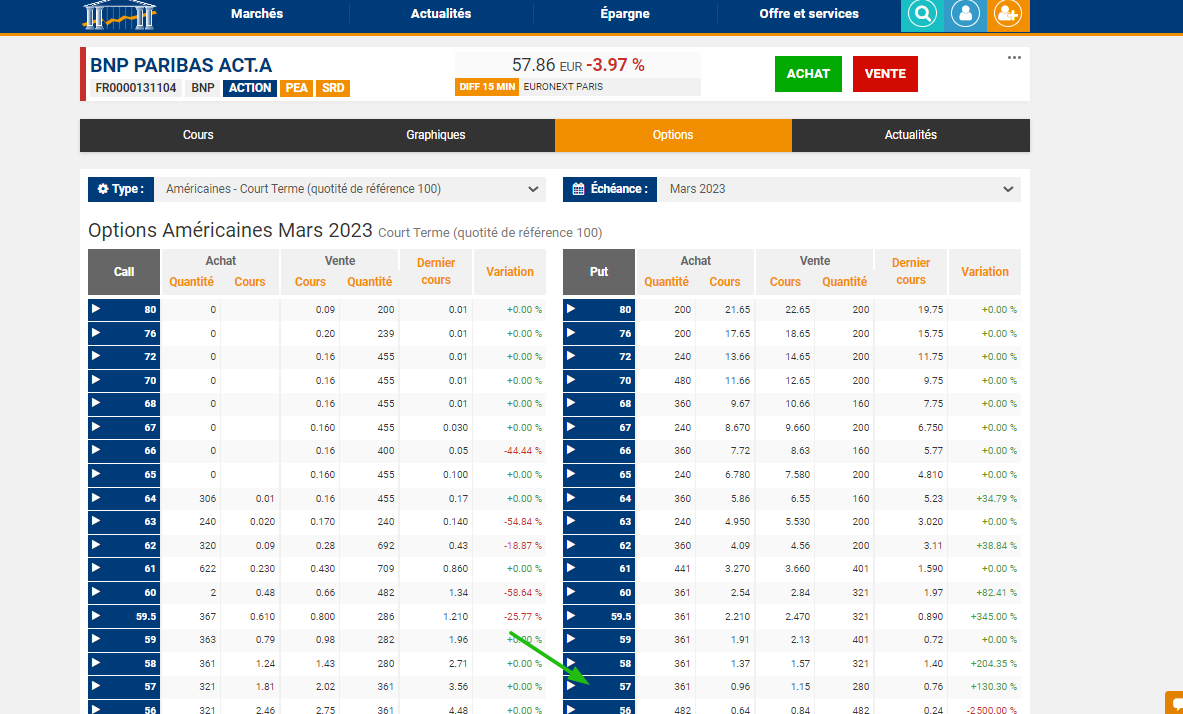Click the search magnifier icon
Viewport: 1183px width, 714px height.
[x=922, y=15]
